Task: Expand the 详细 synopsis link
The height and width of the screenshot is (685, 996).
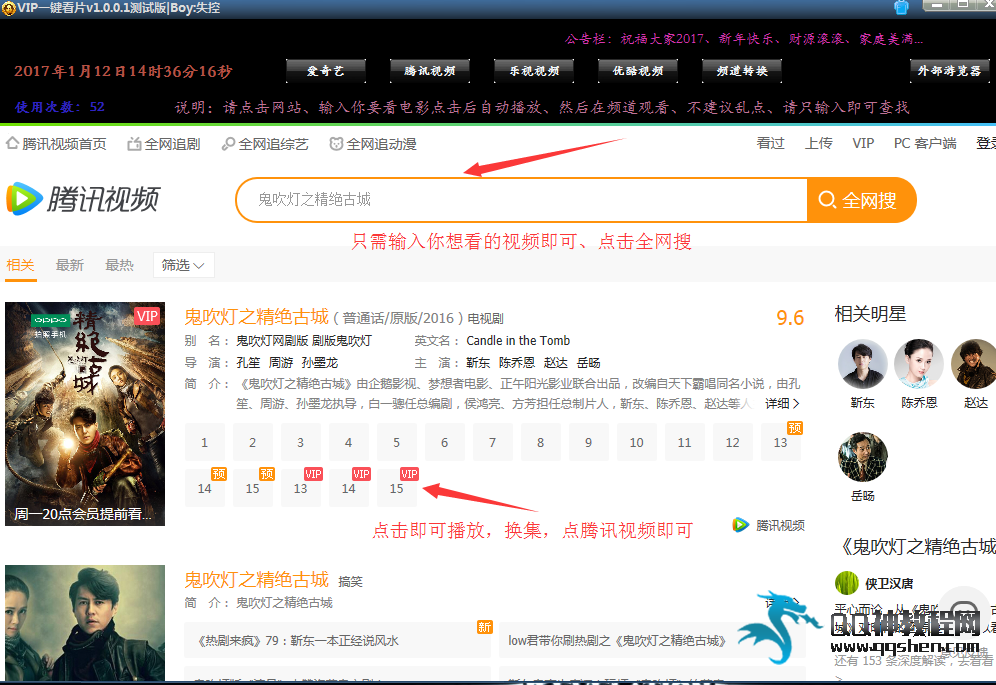Action: click(782, 404)
